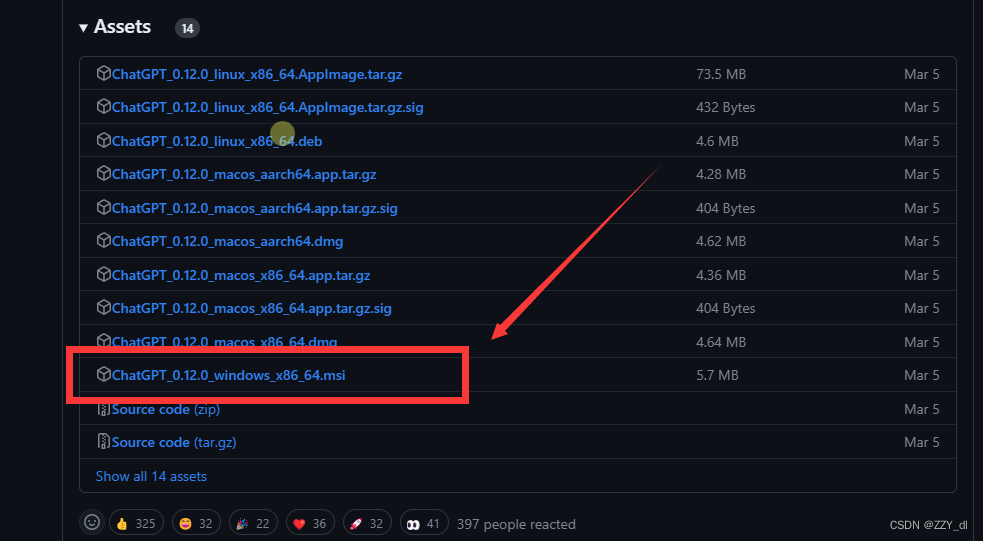Click package icon beside linux AppImage.tar.gz.sig

(103, 107)
